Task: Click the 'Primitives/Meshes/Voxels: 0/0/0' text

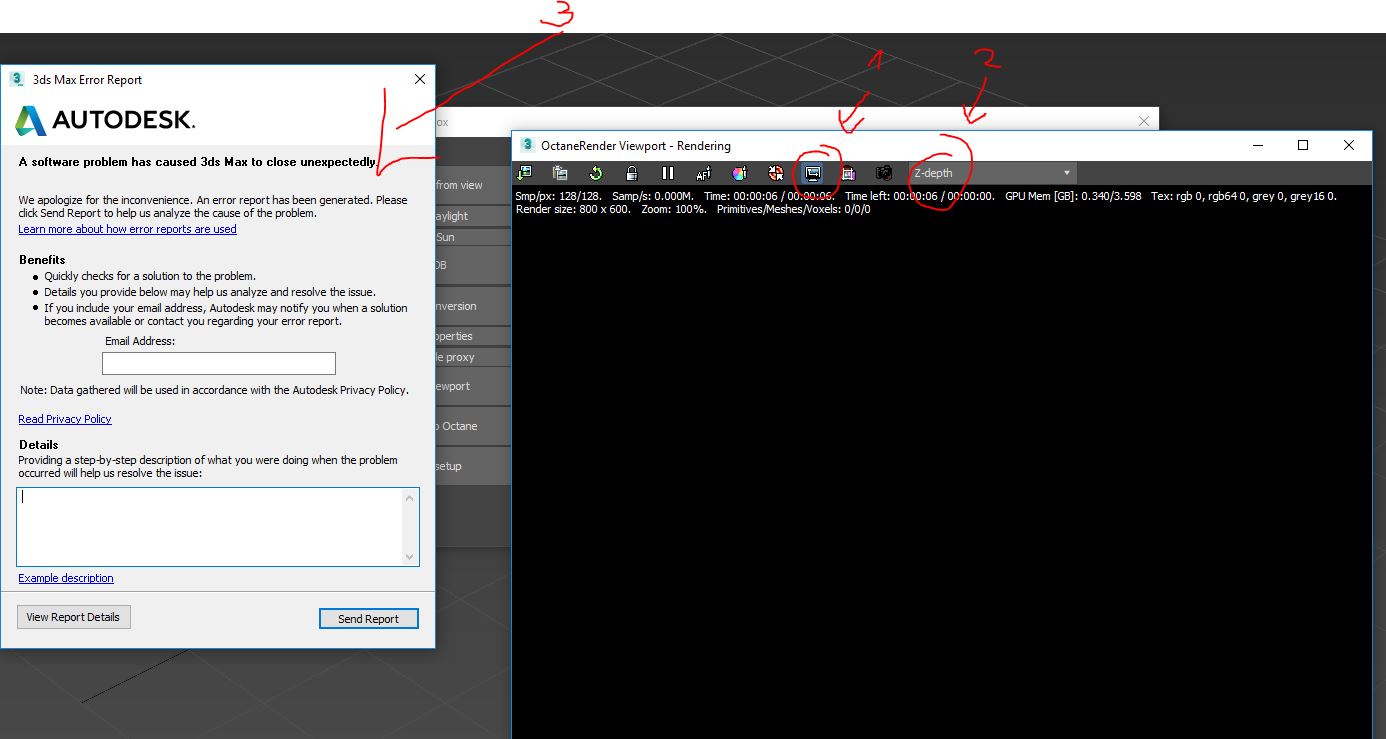Action: (x=794, y=210)
